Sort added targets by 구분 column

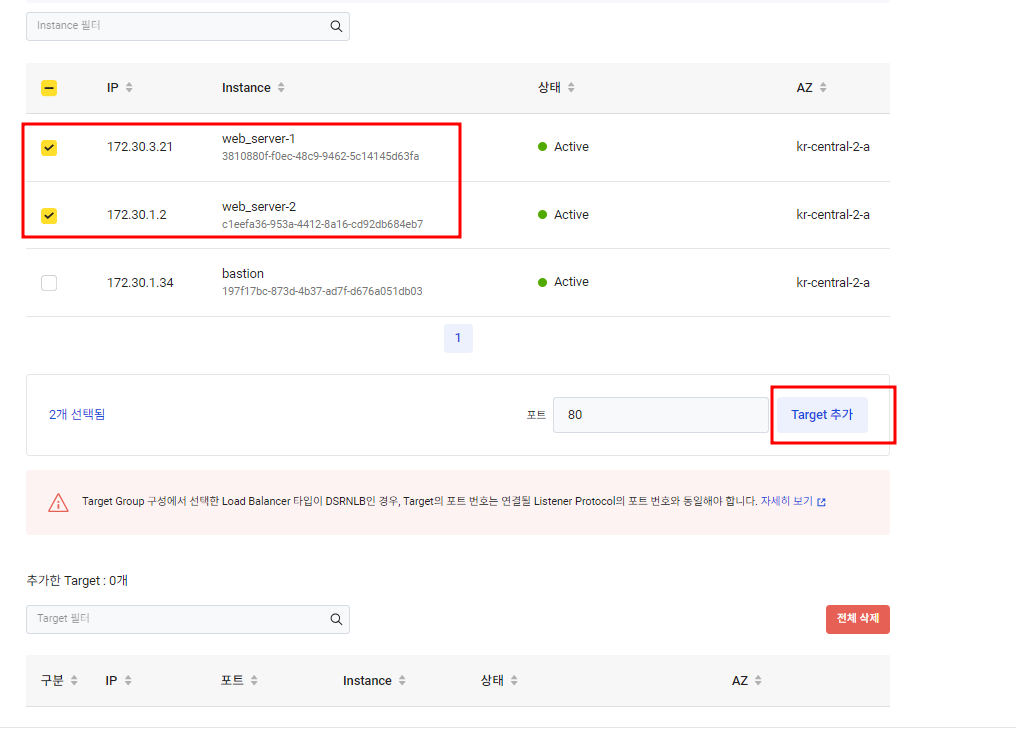tap(74, 680)
